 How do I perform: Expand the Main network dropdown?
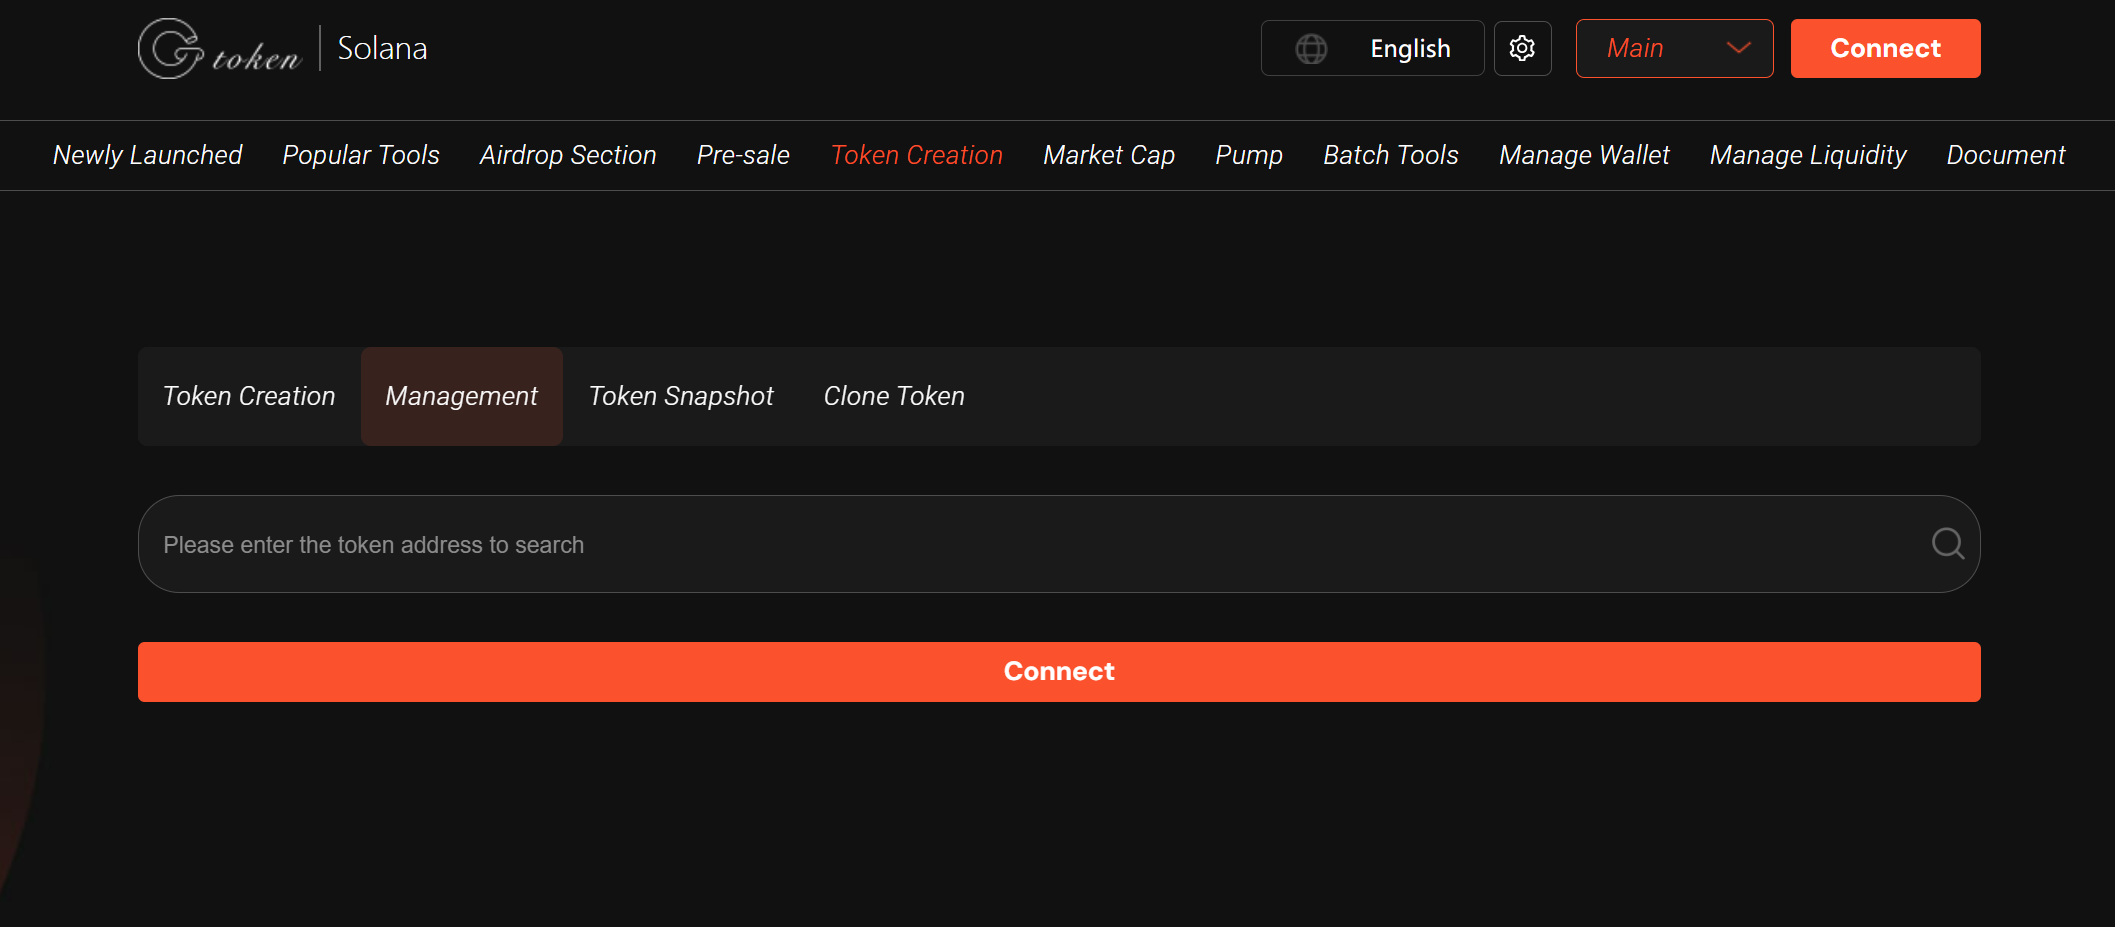(x=1674, y=48)
